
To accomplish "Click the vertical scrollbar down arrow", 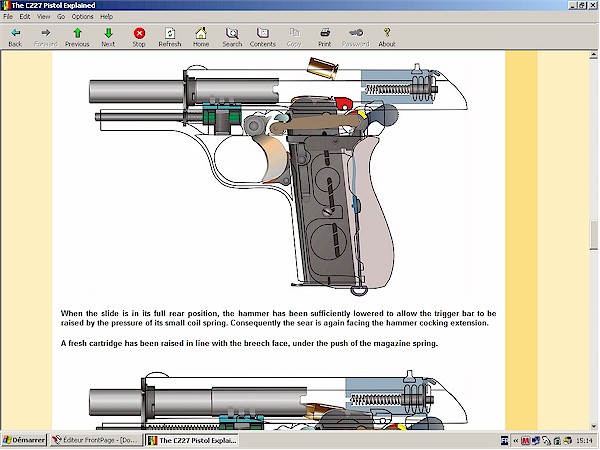I will [593, 426].
